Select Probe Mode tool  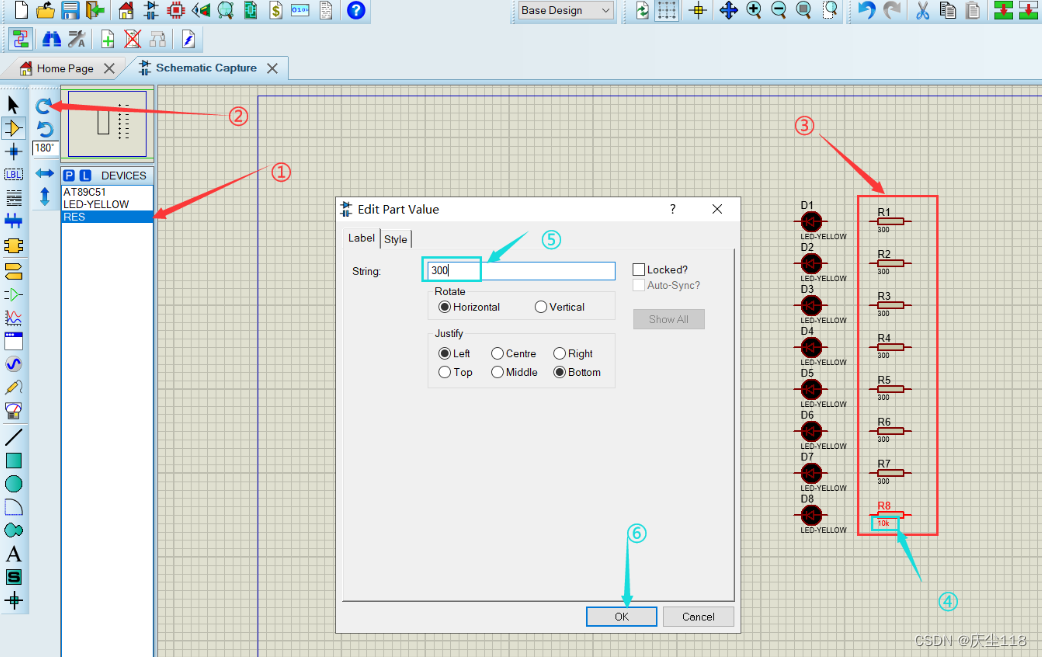pos(13,387)
